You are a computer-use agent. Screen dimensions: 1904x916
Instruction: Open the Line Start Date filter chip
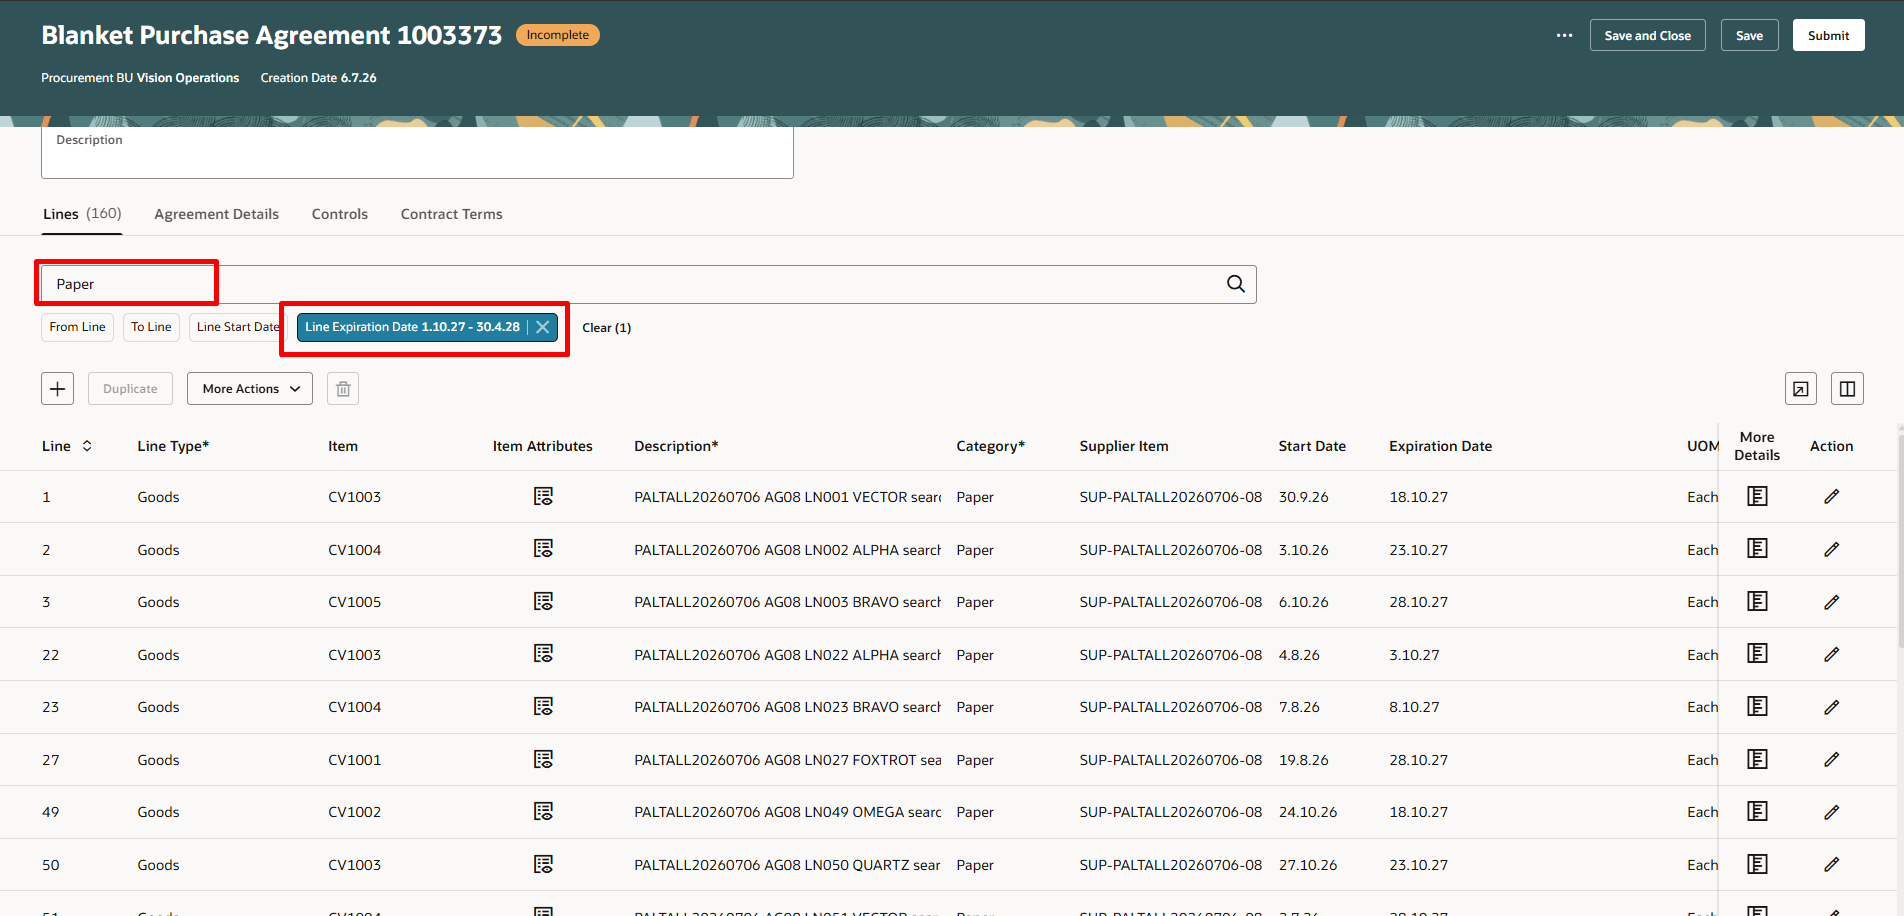coord(237,327)
